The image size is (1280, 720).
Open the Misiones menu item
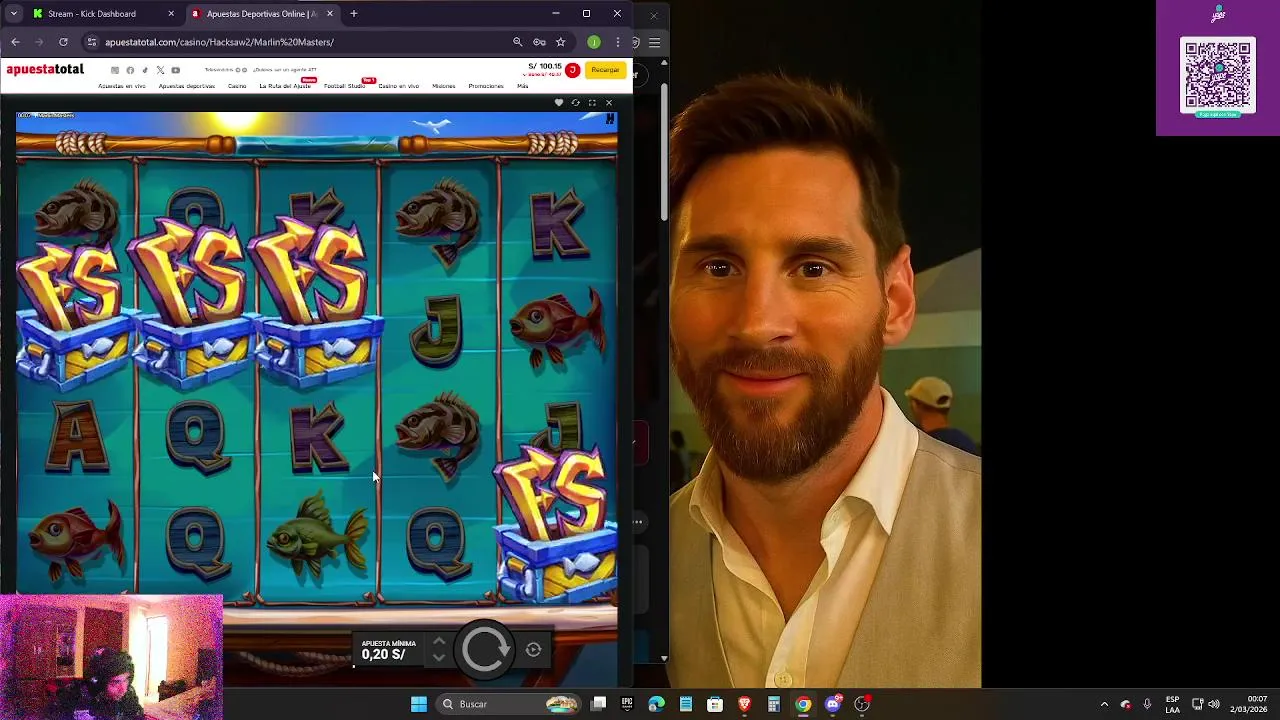[444, 86]
